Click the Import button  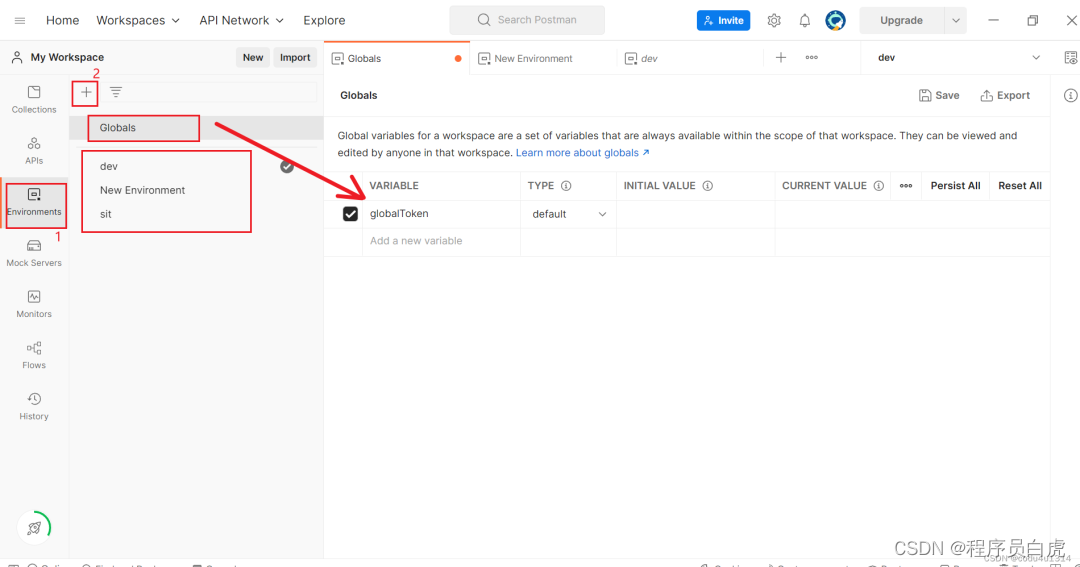[x=295, y=58]
